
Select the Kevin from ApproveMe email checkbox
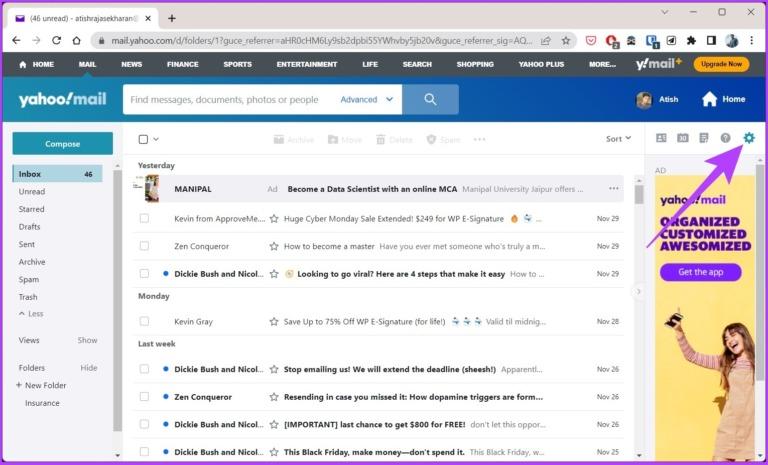(x=144, y=218)
